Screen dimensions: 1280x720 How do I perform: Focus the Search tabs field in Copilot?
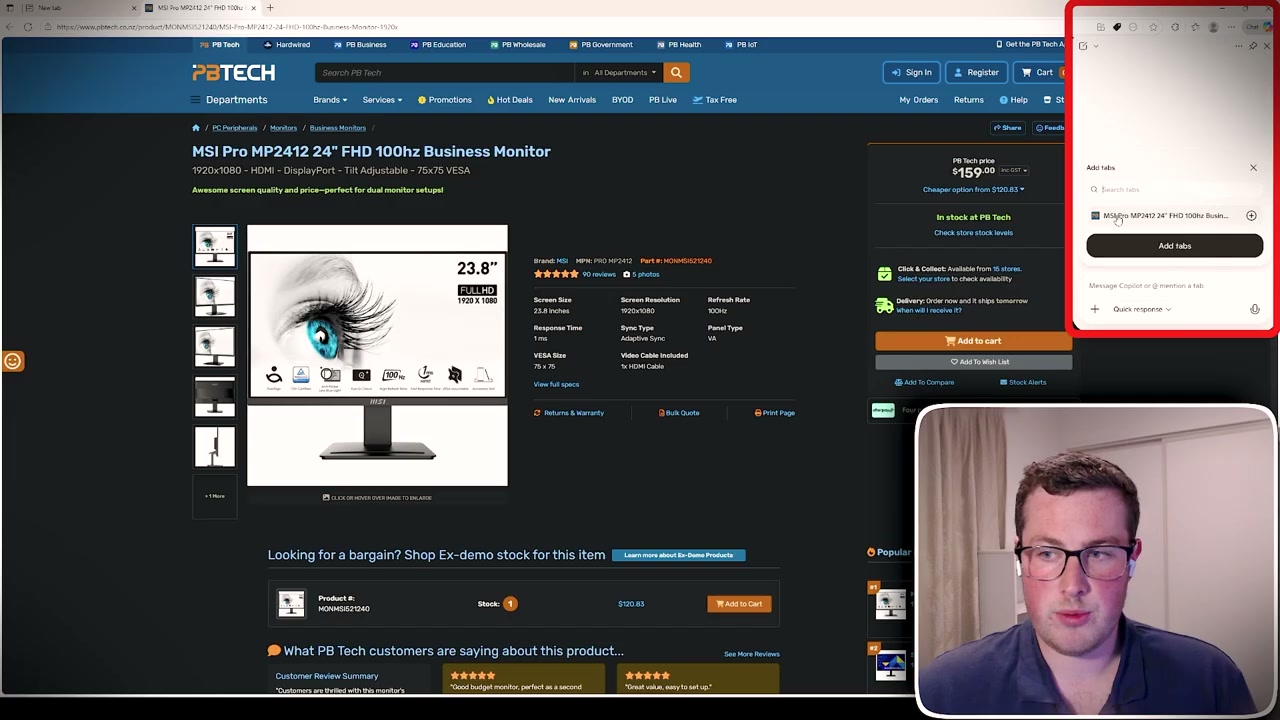(1174, 190)
